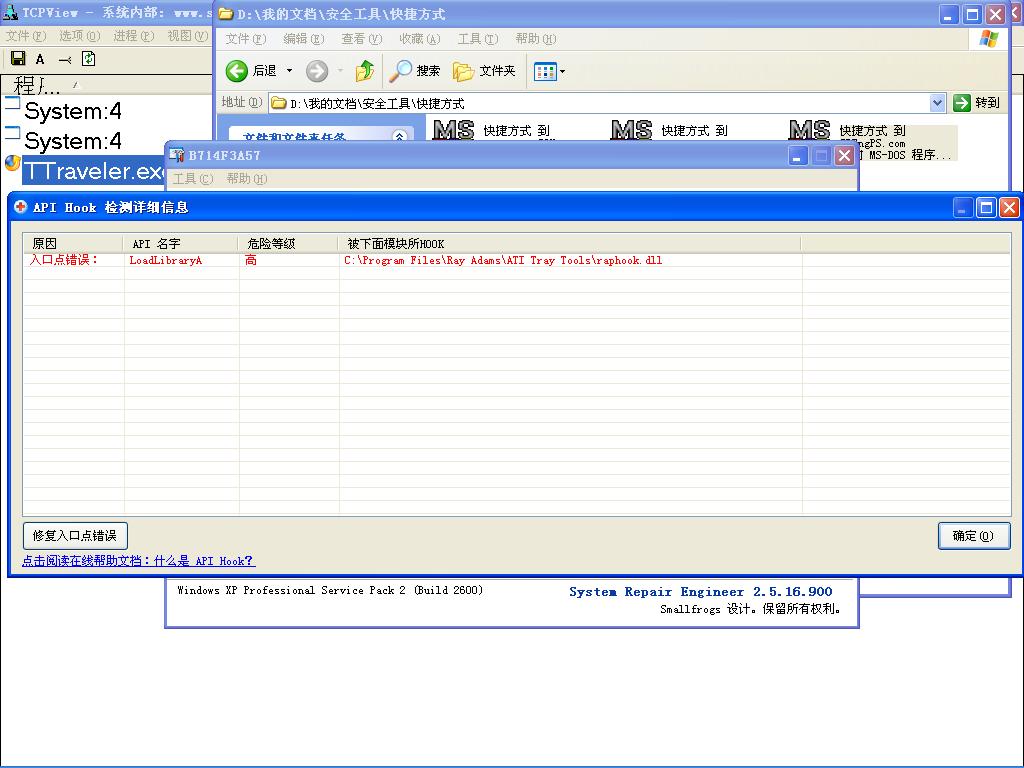This screenshot has height=768, width=1024.
Task: Click the TCPView save icon
Action: [17, 59]
